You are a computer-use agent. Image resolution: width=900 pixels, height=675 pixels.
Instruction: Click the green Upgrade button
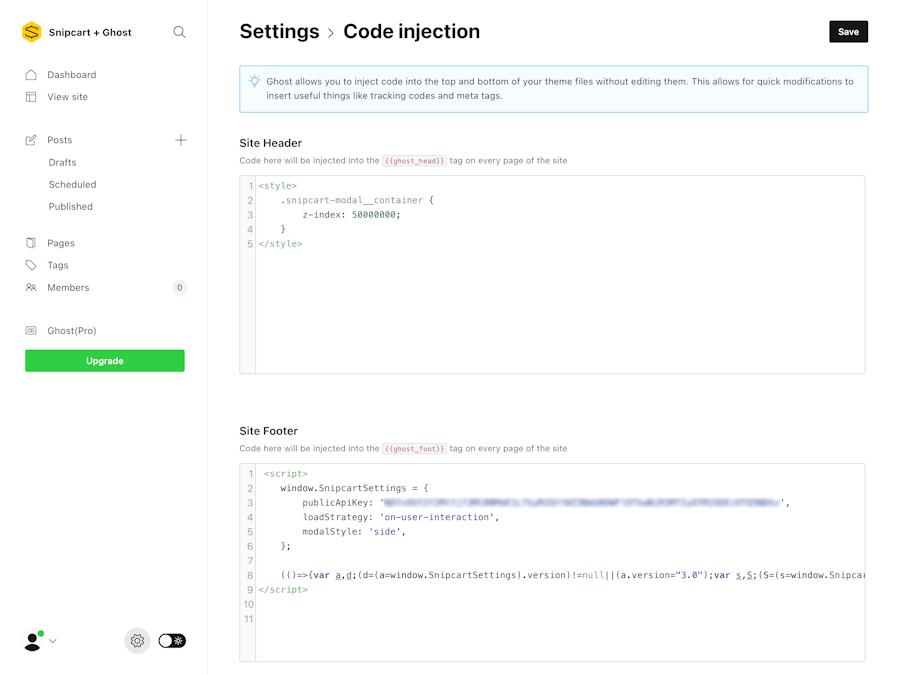point(105,360)
